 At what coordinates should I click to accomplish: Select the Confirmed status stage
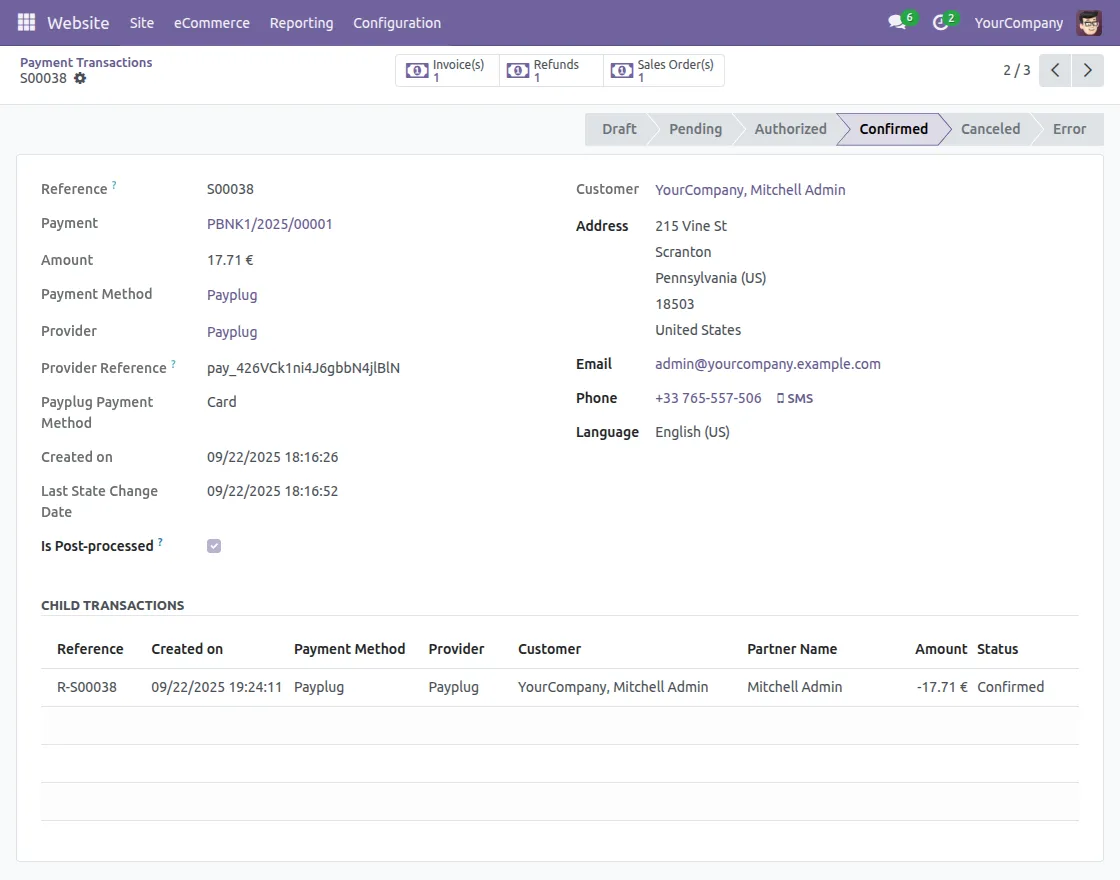[x=892, y=129]
